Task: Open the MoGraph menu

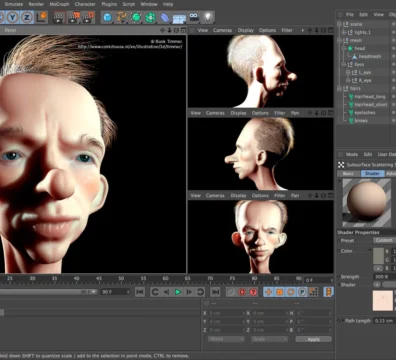Action: click(59, 4)
